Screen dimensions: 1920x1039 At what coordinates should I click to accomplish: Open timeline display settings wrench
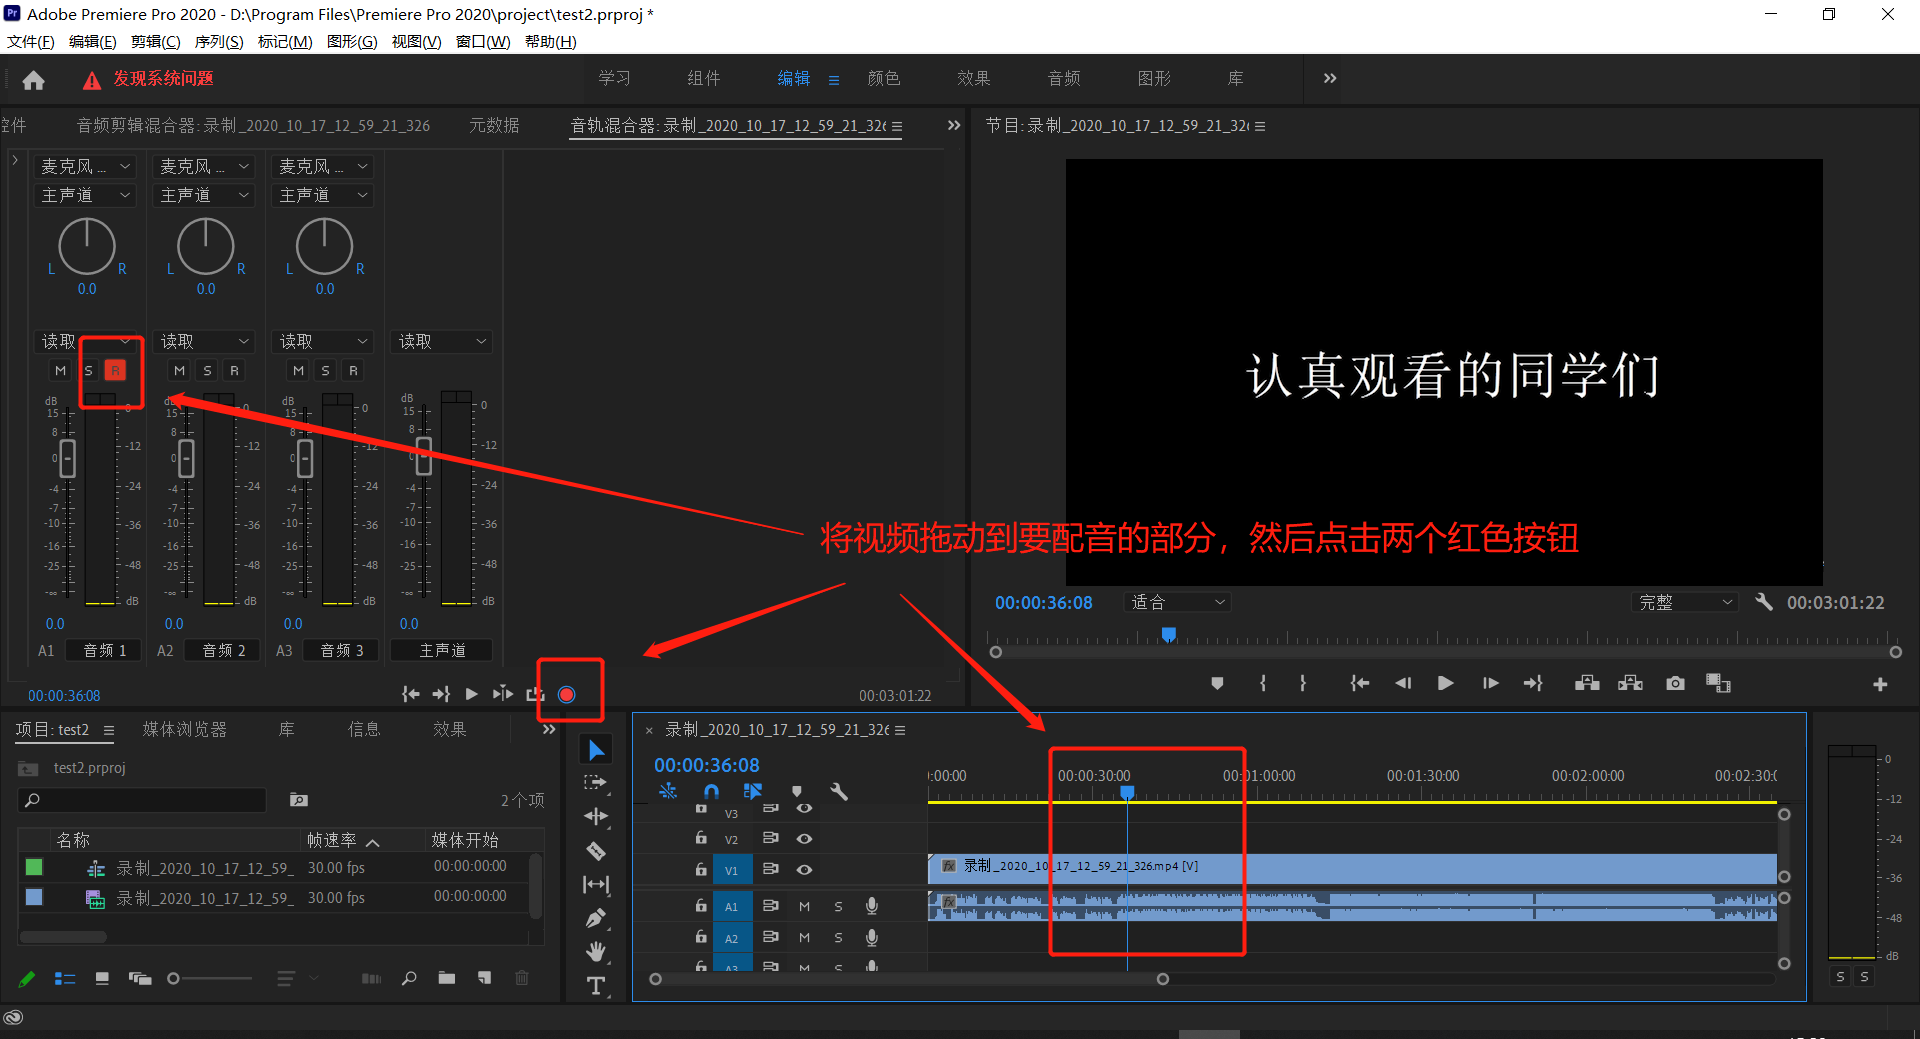(839, 791)
